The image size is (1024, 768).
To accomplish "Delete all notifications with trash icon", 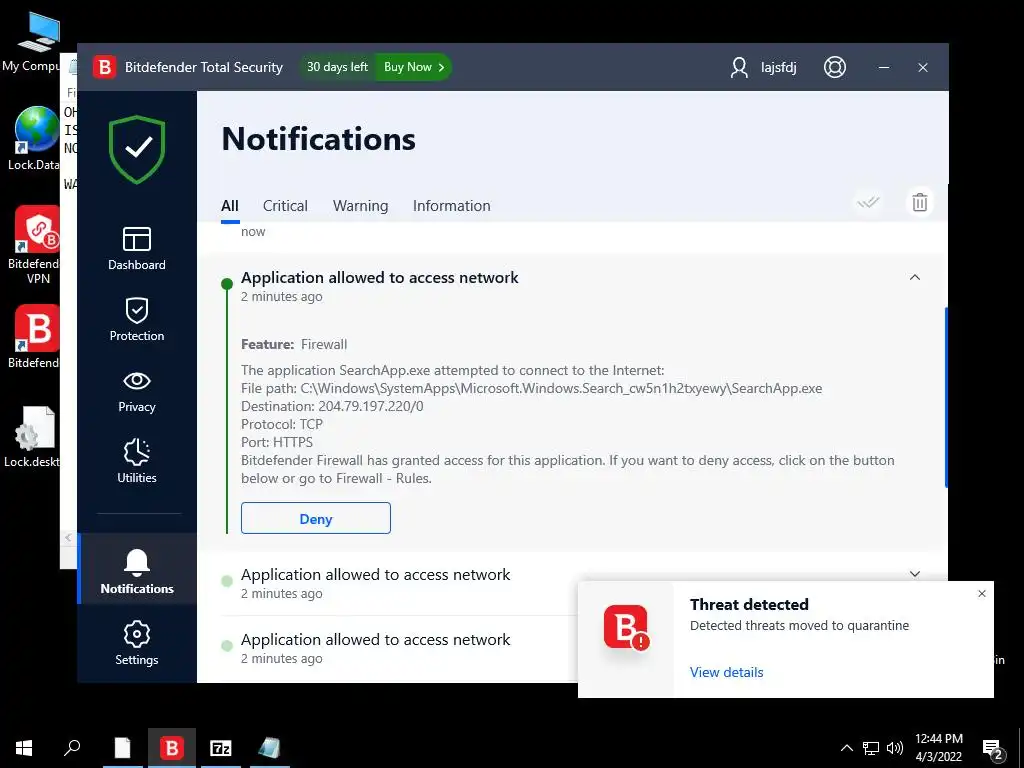I will tap(920, 202).
